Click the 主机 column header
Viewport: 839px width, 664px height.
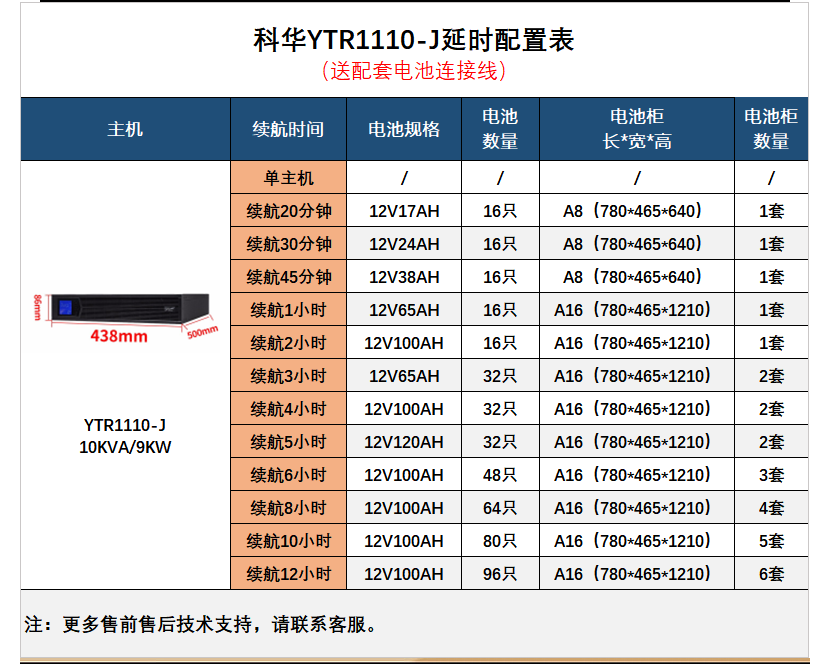pyautogui.click(x=125, y=129)
